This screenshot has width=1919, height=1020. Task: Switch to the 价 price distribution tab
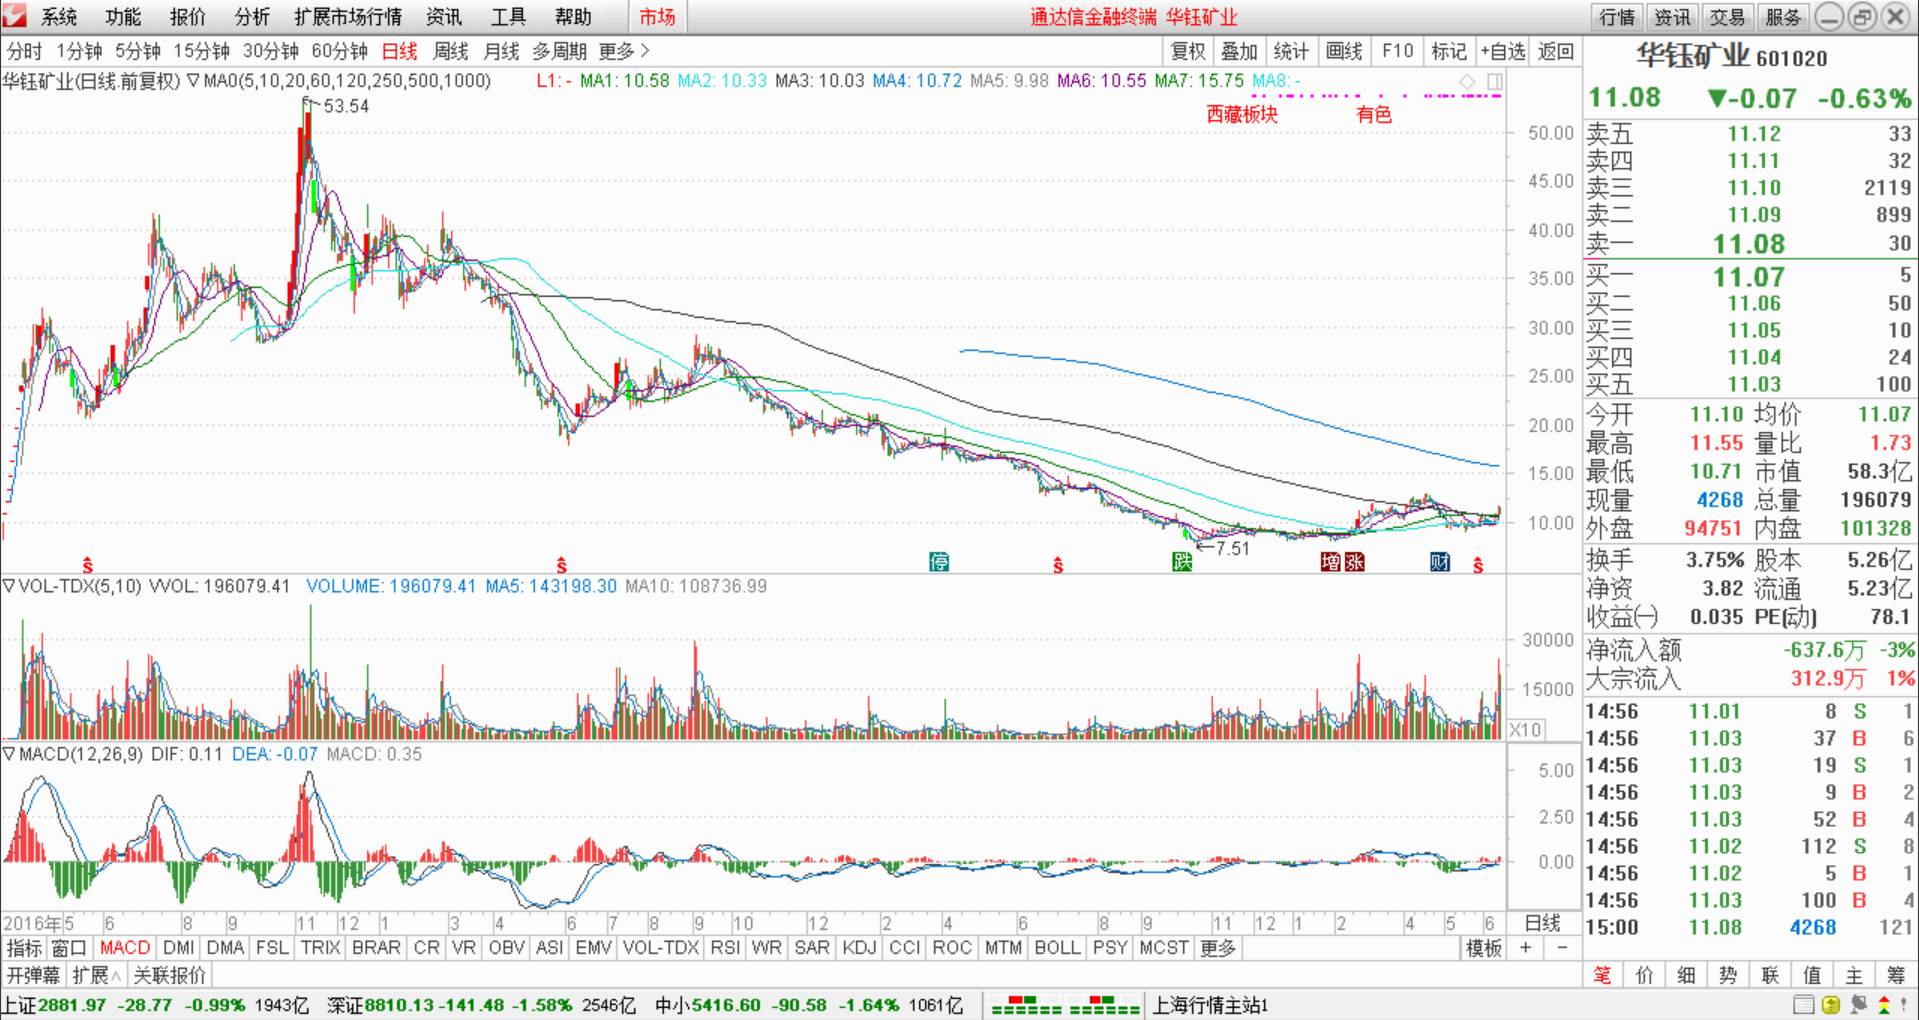[1644, 975]
